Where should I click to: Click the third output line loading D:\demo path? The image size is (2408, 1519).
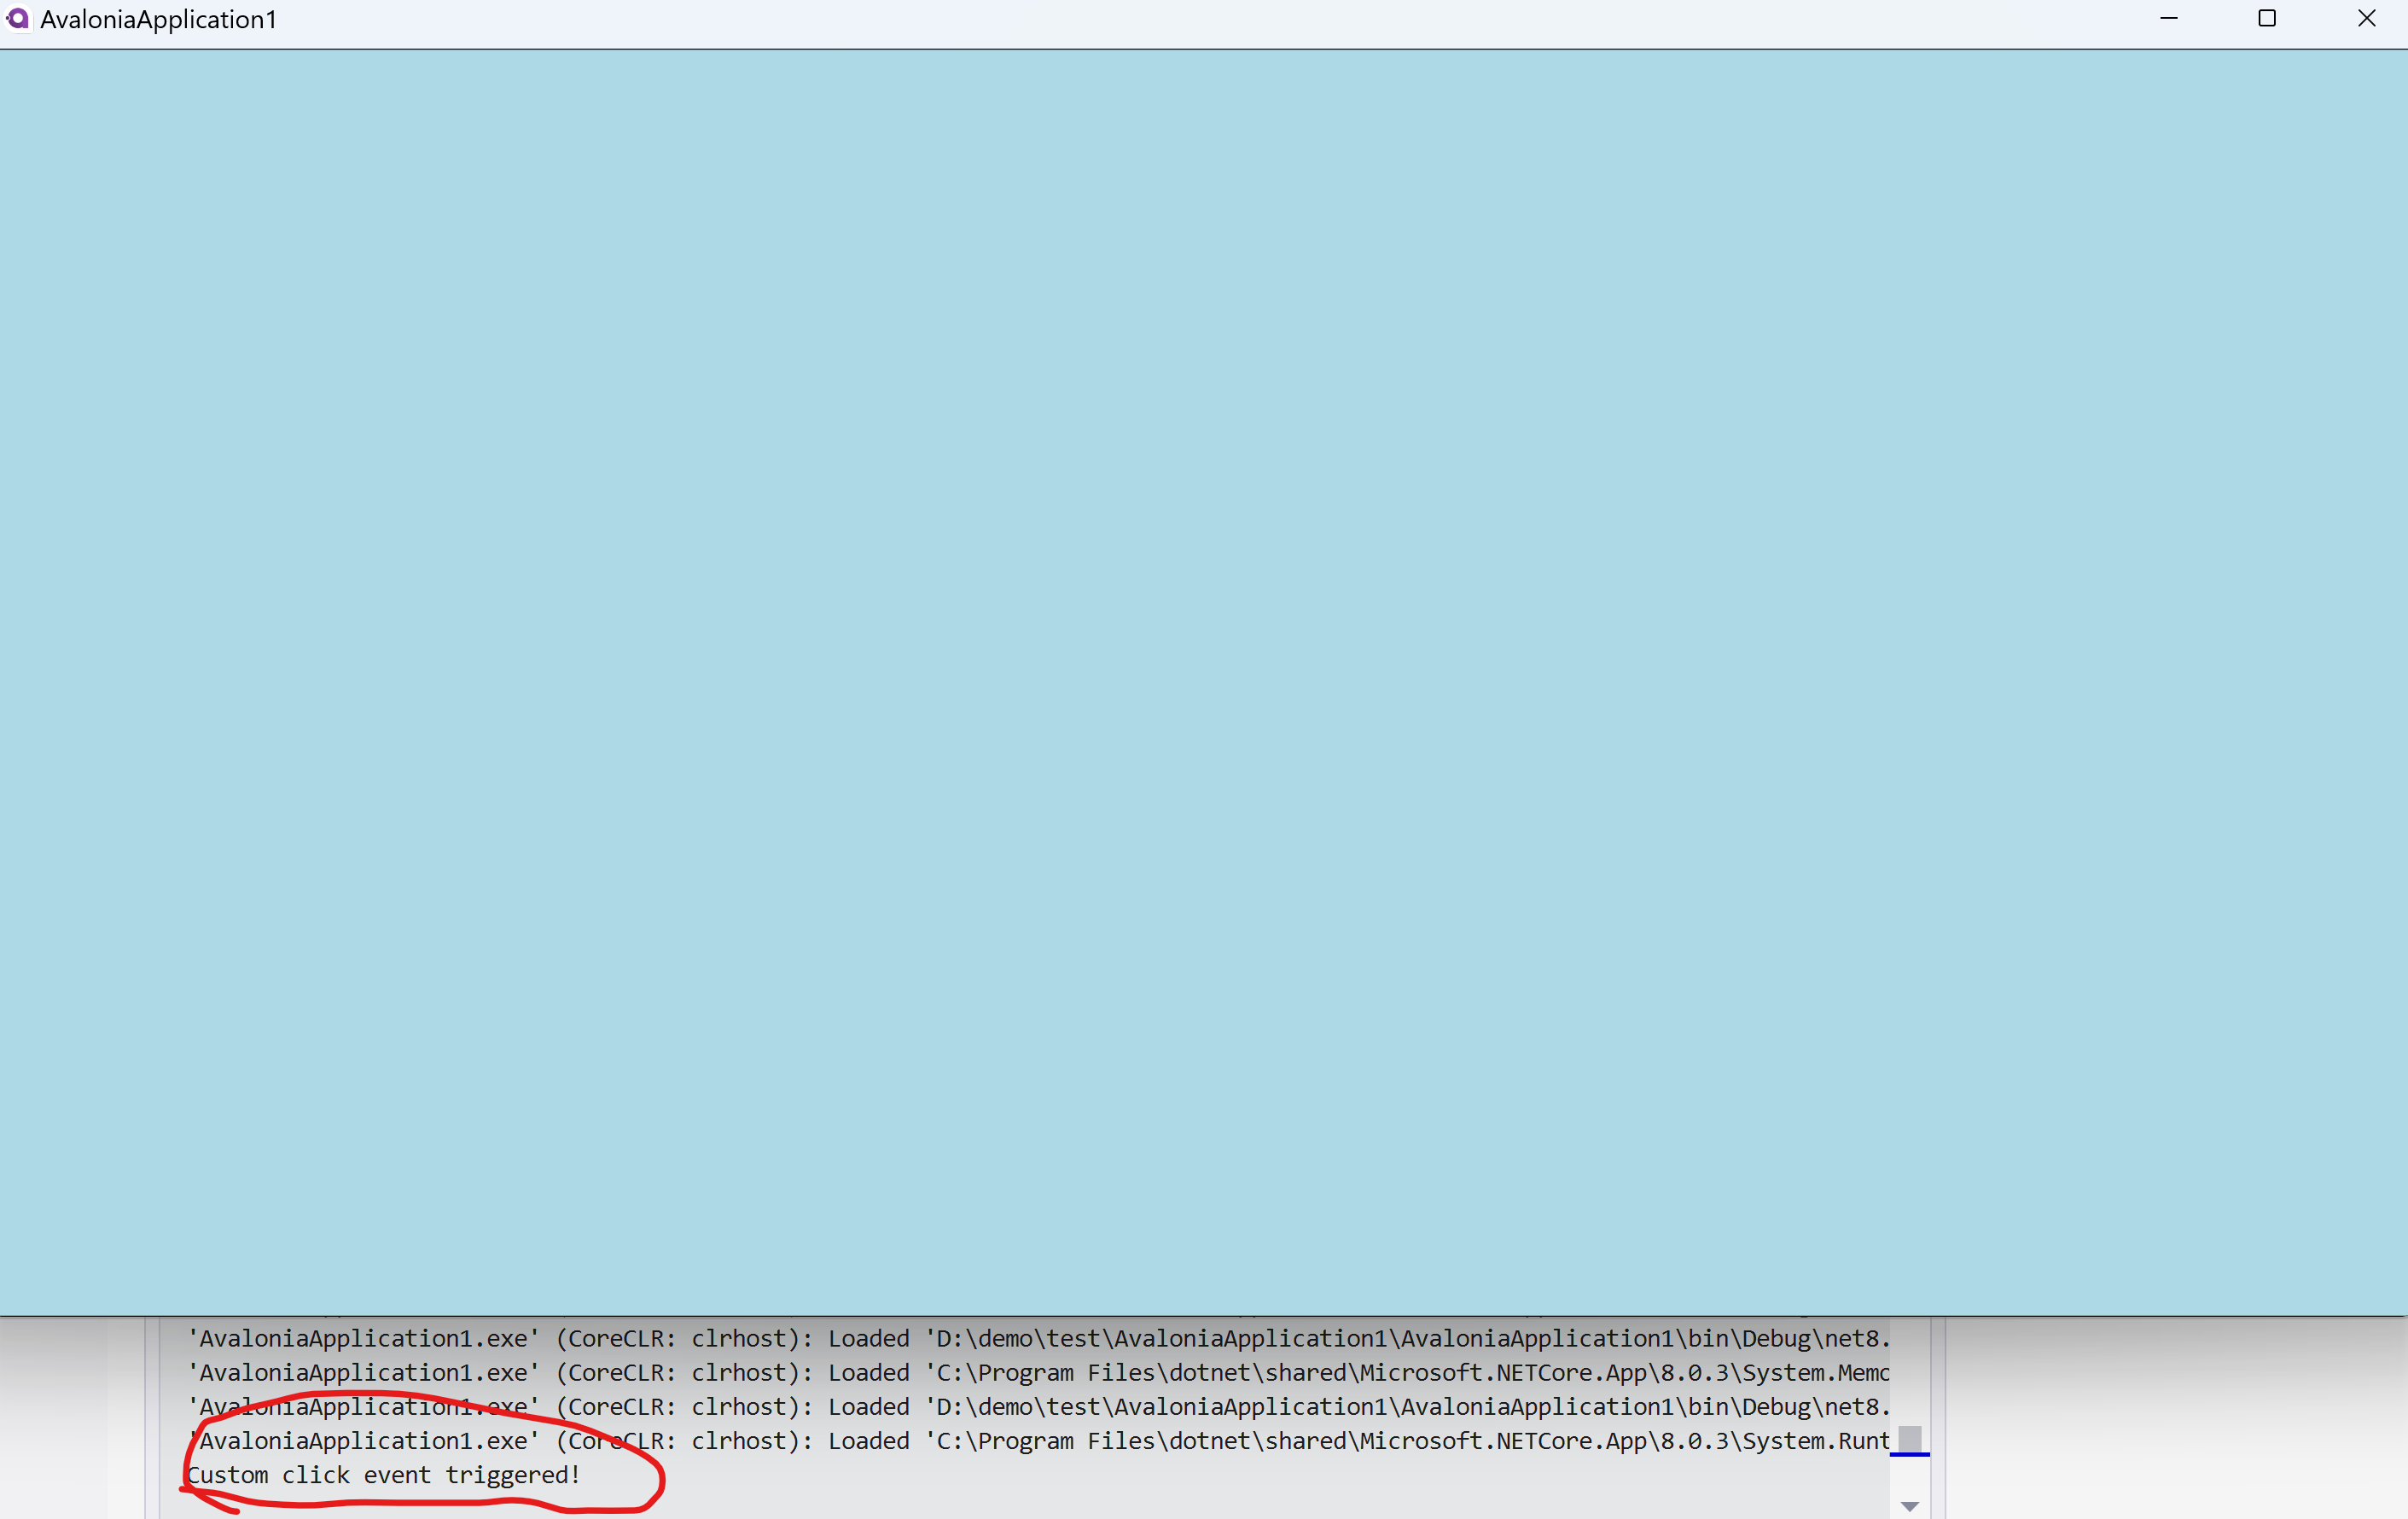point(1039,1406)
